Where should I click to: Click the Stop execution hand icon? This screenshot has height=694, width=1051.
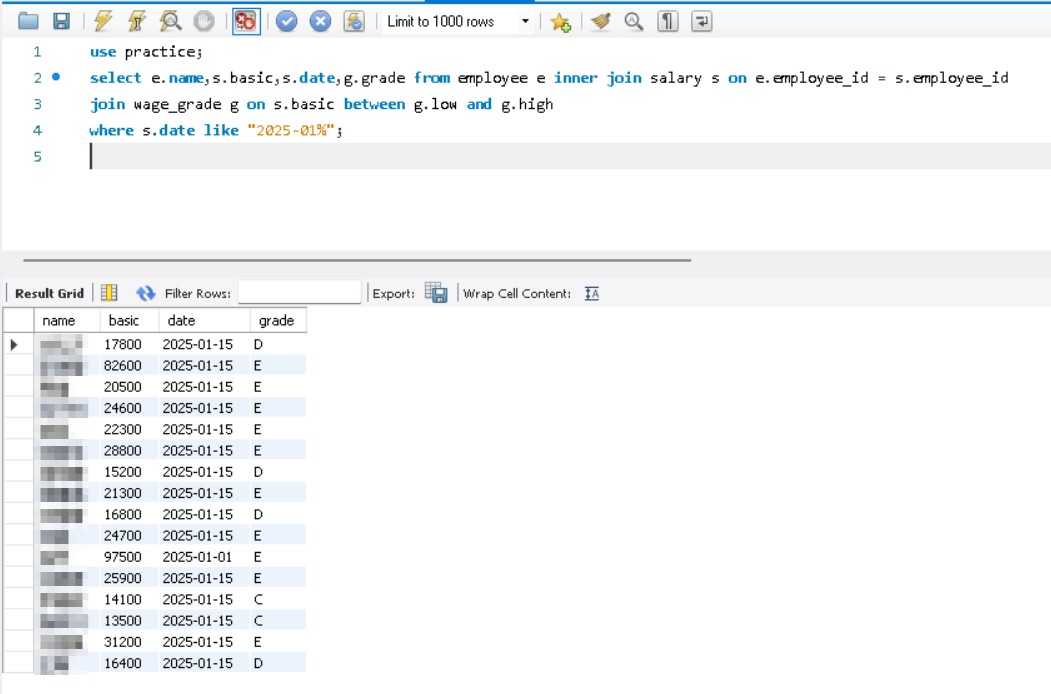pyautogui.click(x=203, y=21)
